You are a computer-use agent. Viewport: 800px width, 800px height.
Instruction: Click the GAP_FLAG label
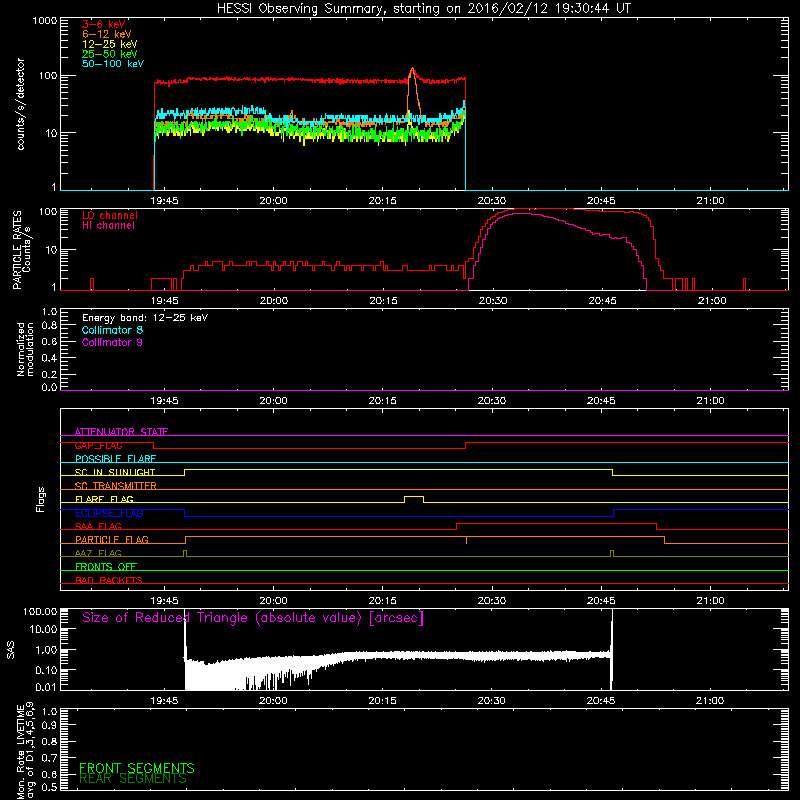tap(98, 445)
